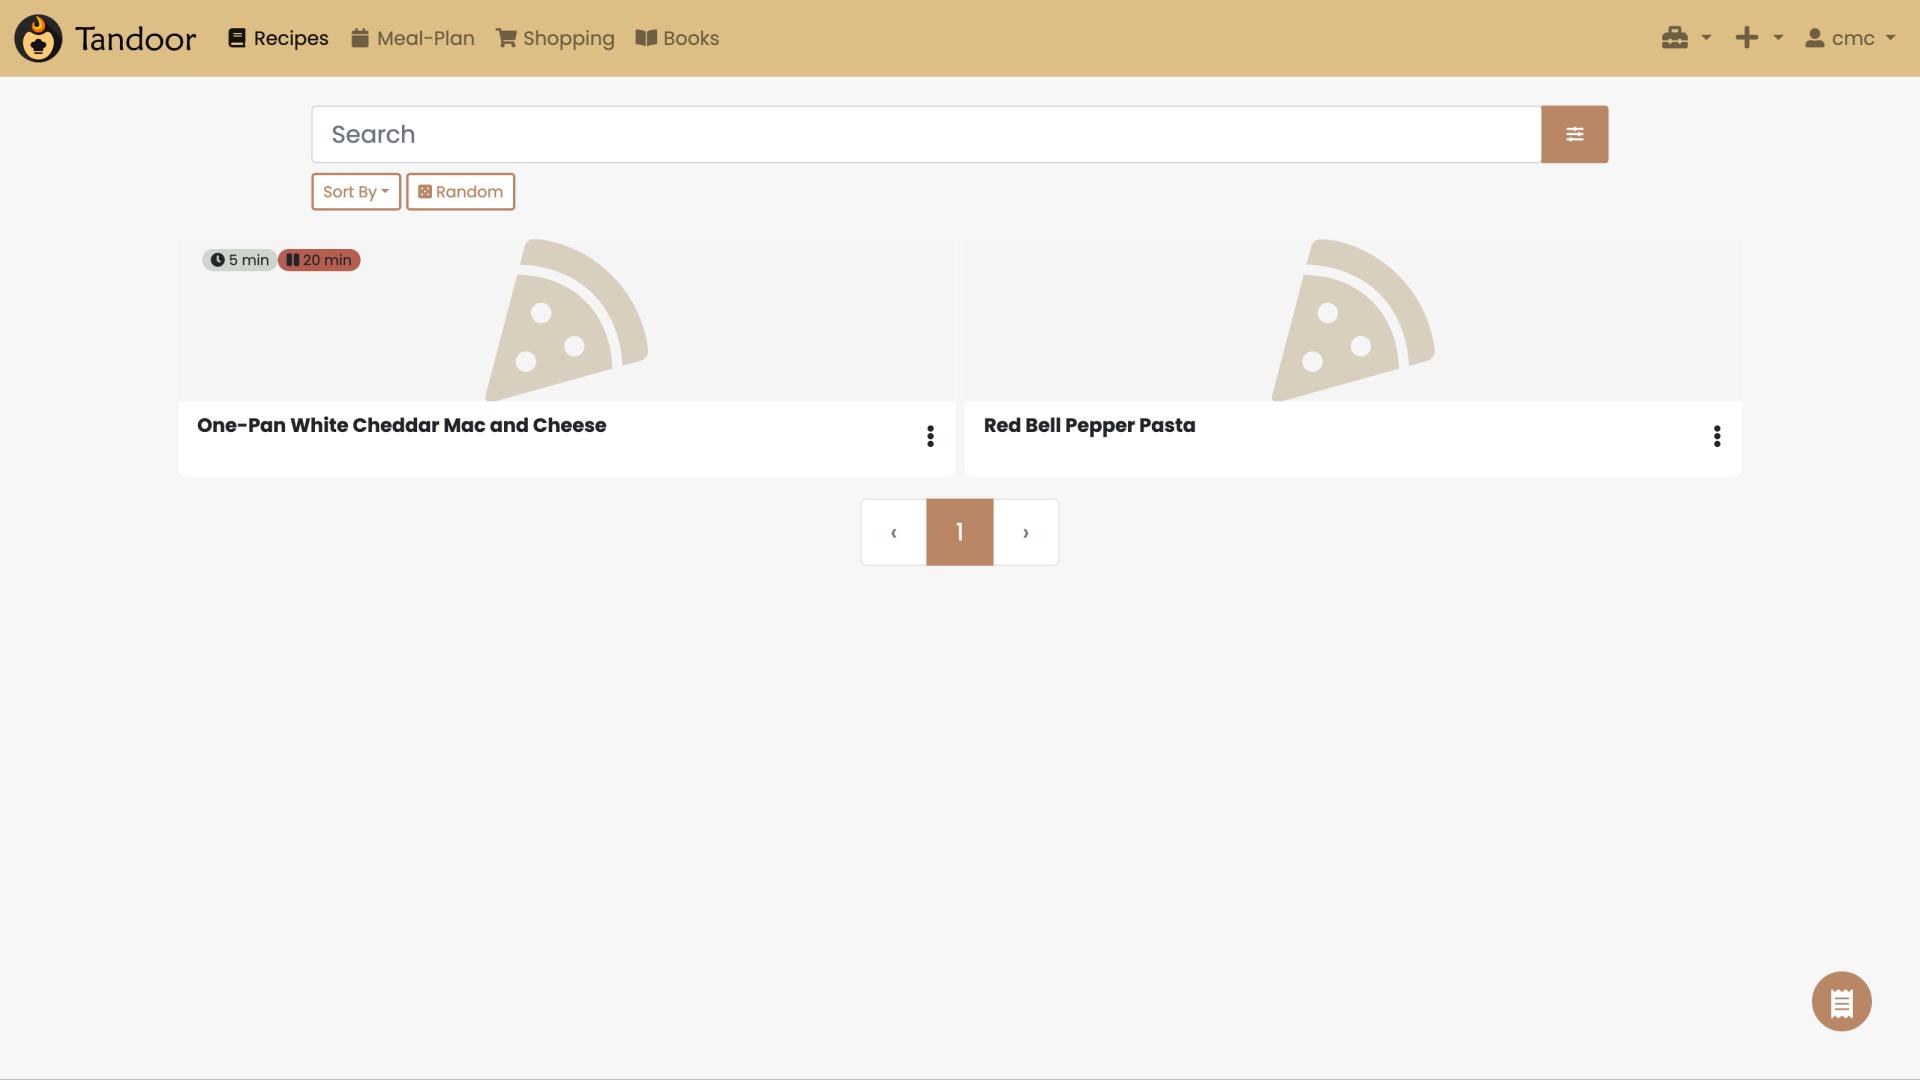This screenshot has width=1920, height=1080.
Task: Click the Tandoor flame logo
Action: [38, 38]
